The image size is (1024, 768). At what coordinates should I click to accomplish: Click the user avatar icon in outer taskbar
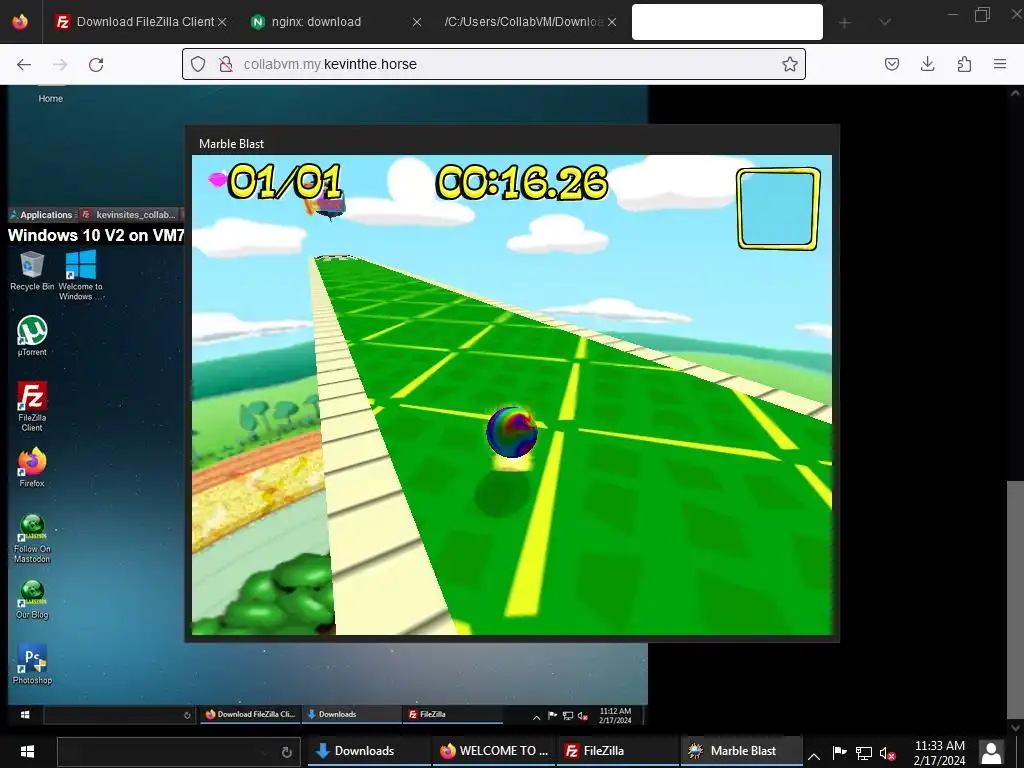click(x=991, y=752)
